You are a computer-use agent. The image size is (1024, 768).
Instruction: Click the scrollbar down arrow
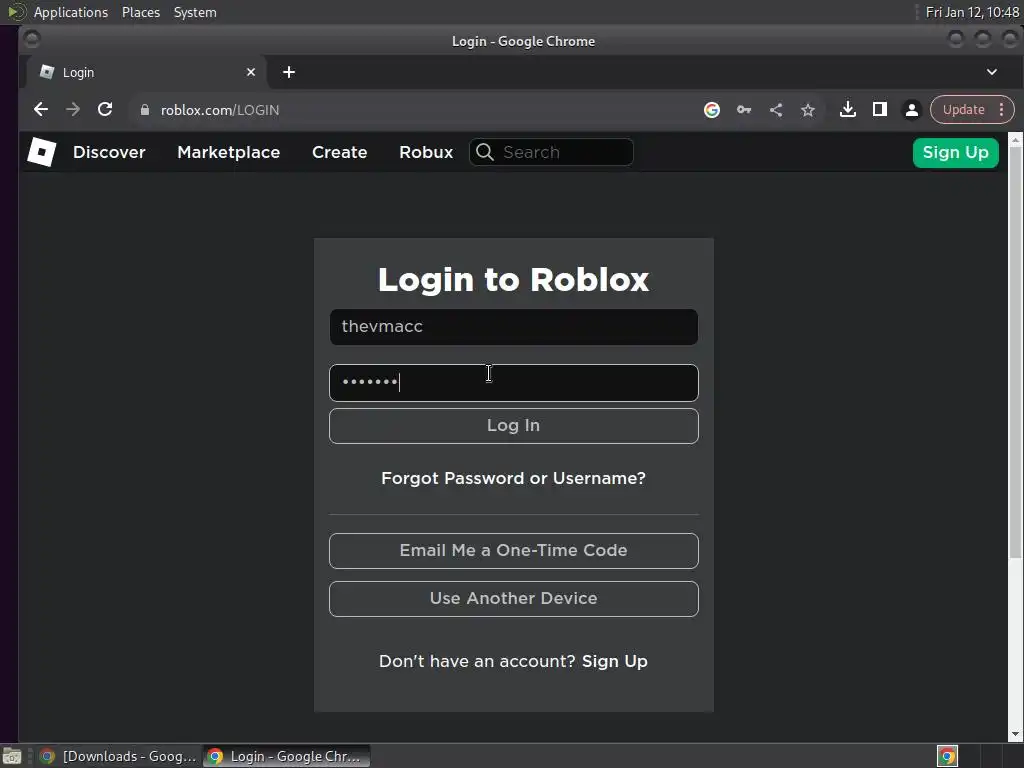pyautogui.click(x=1016, y=735)
